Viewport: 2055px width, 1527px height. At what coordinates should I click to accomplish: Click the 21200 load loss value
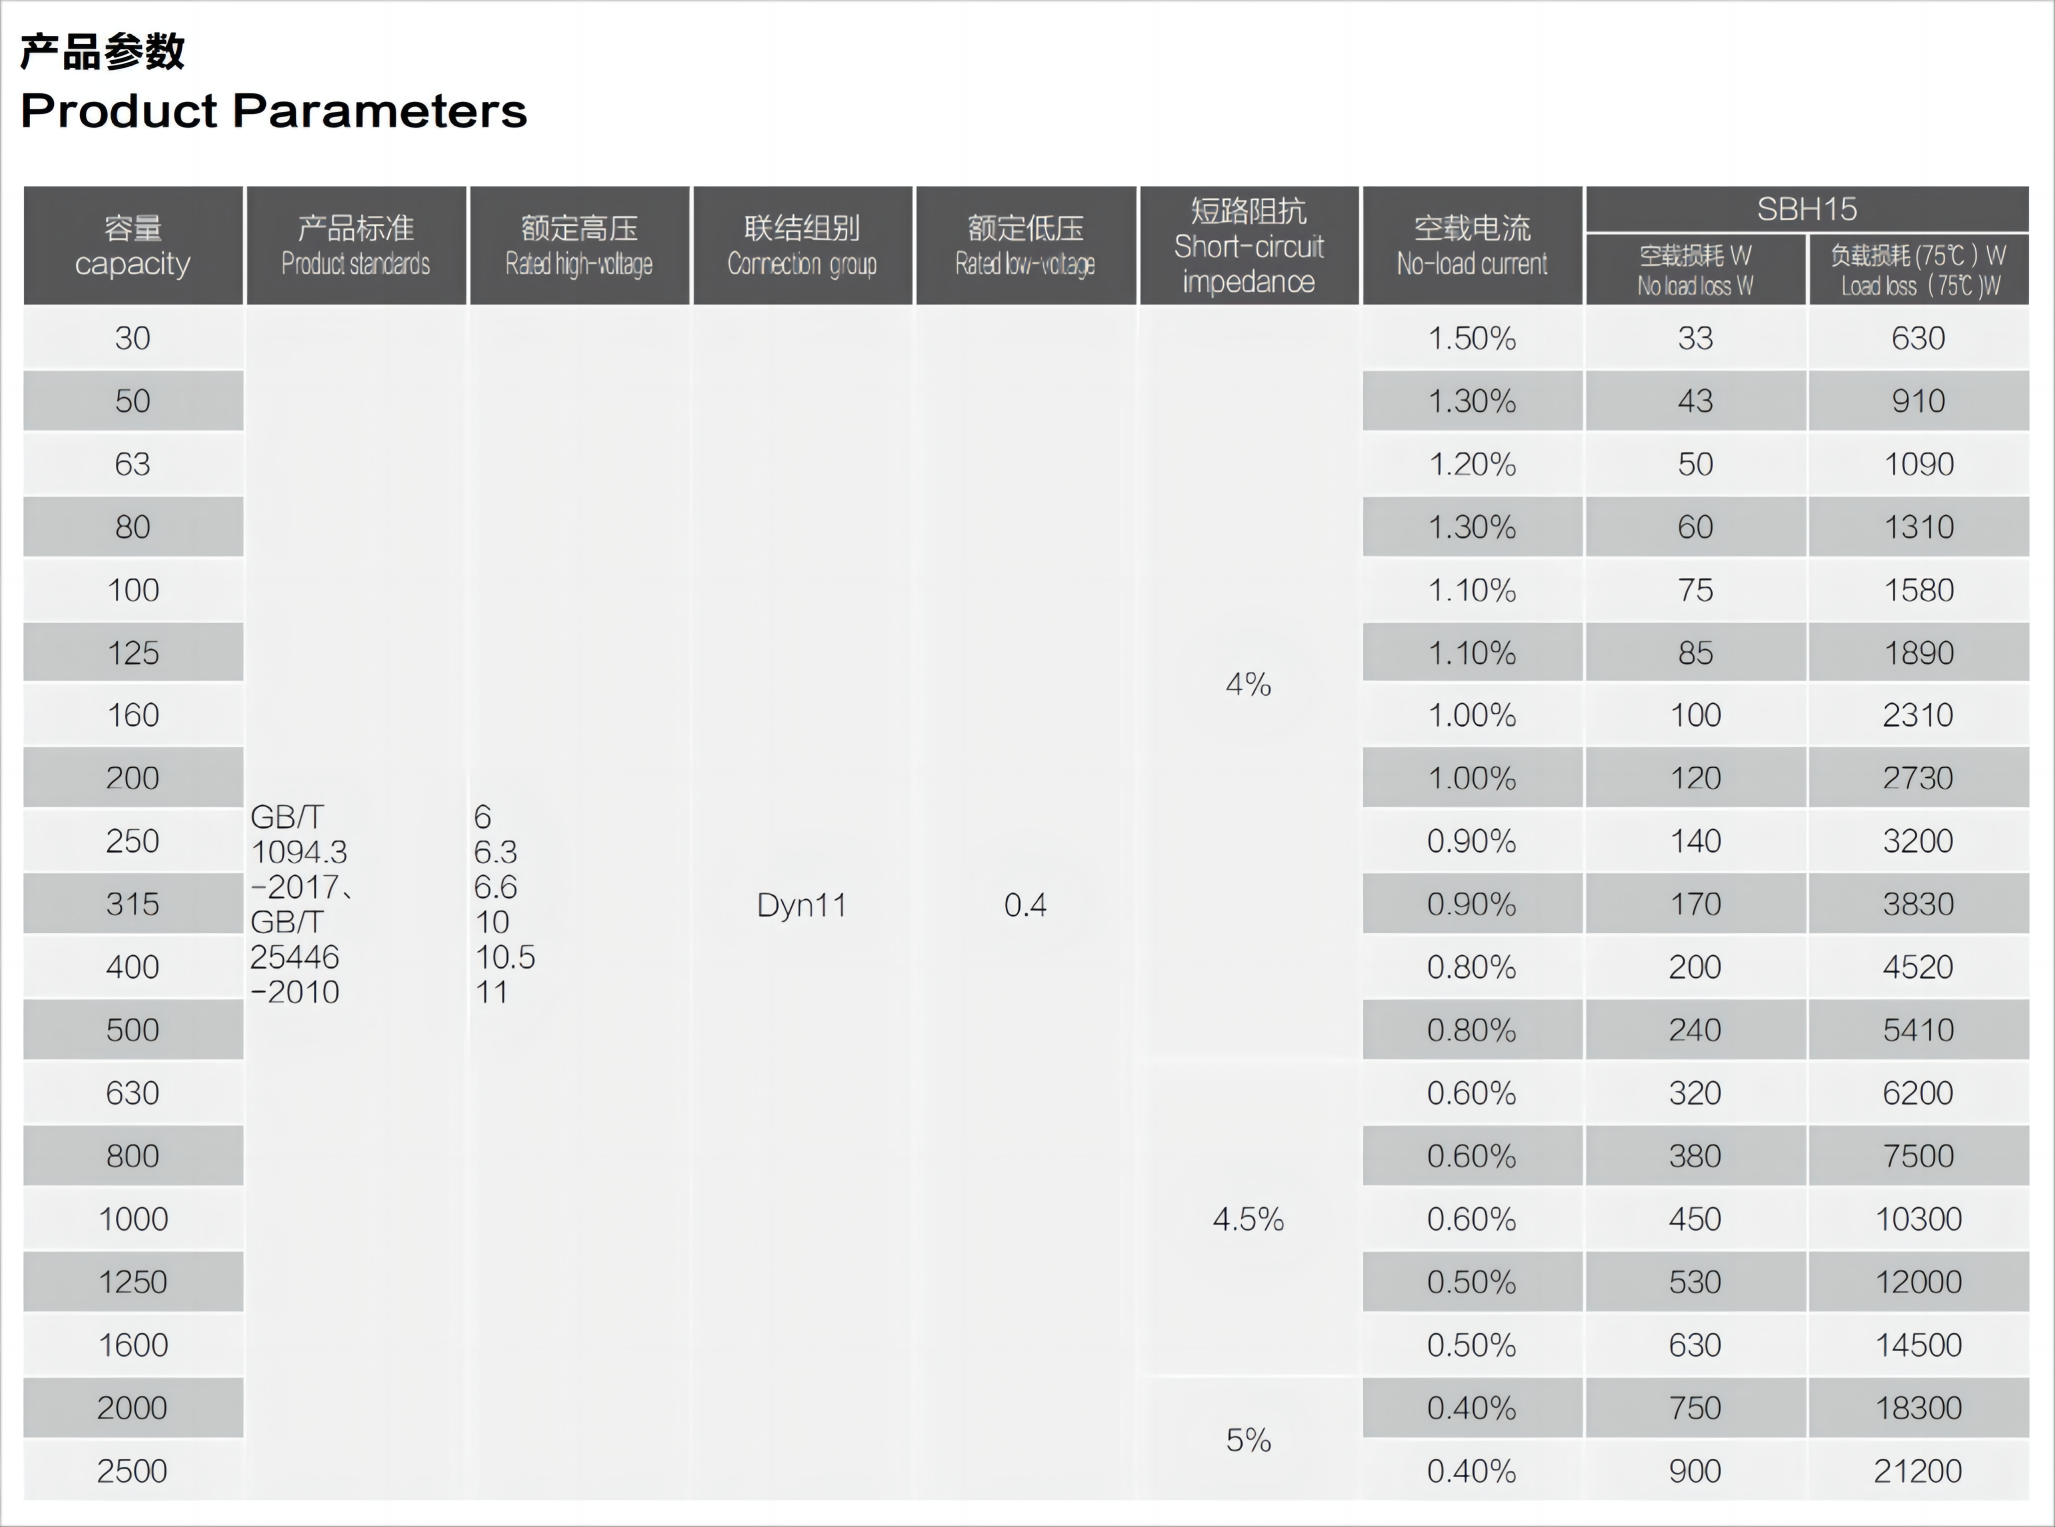[1918, 1471]
